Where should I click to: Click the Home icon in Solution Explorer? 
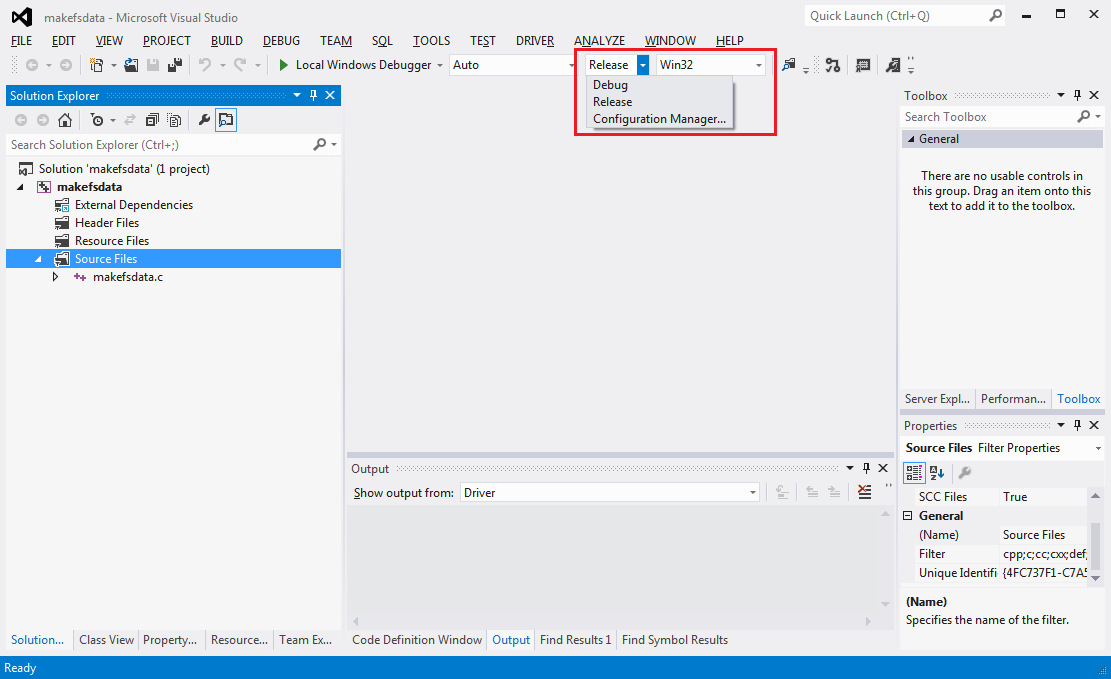click(x=65, y=120)
